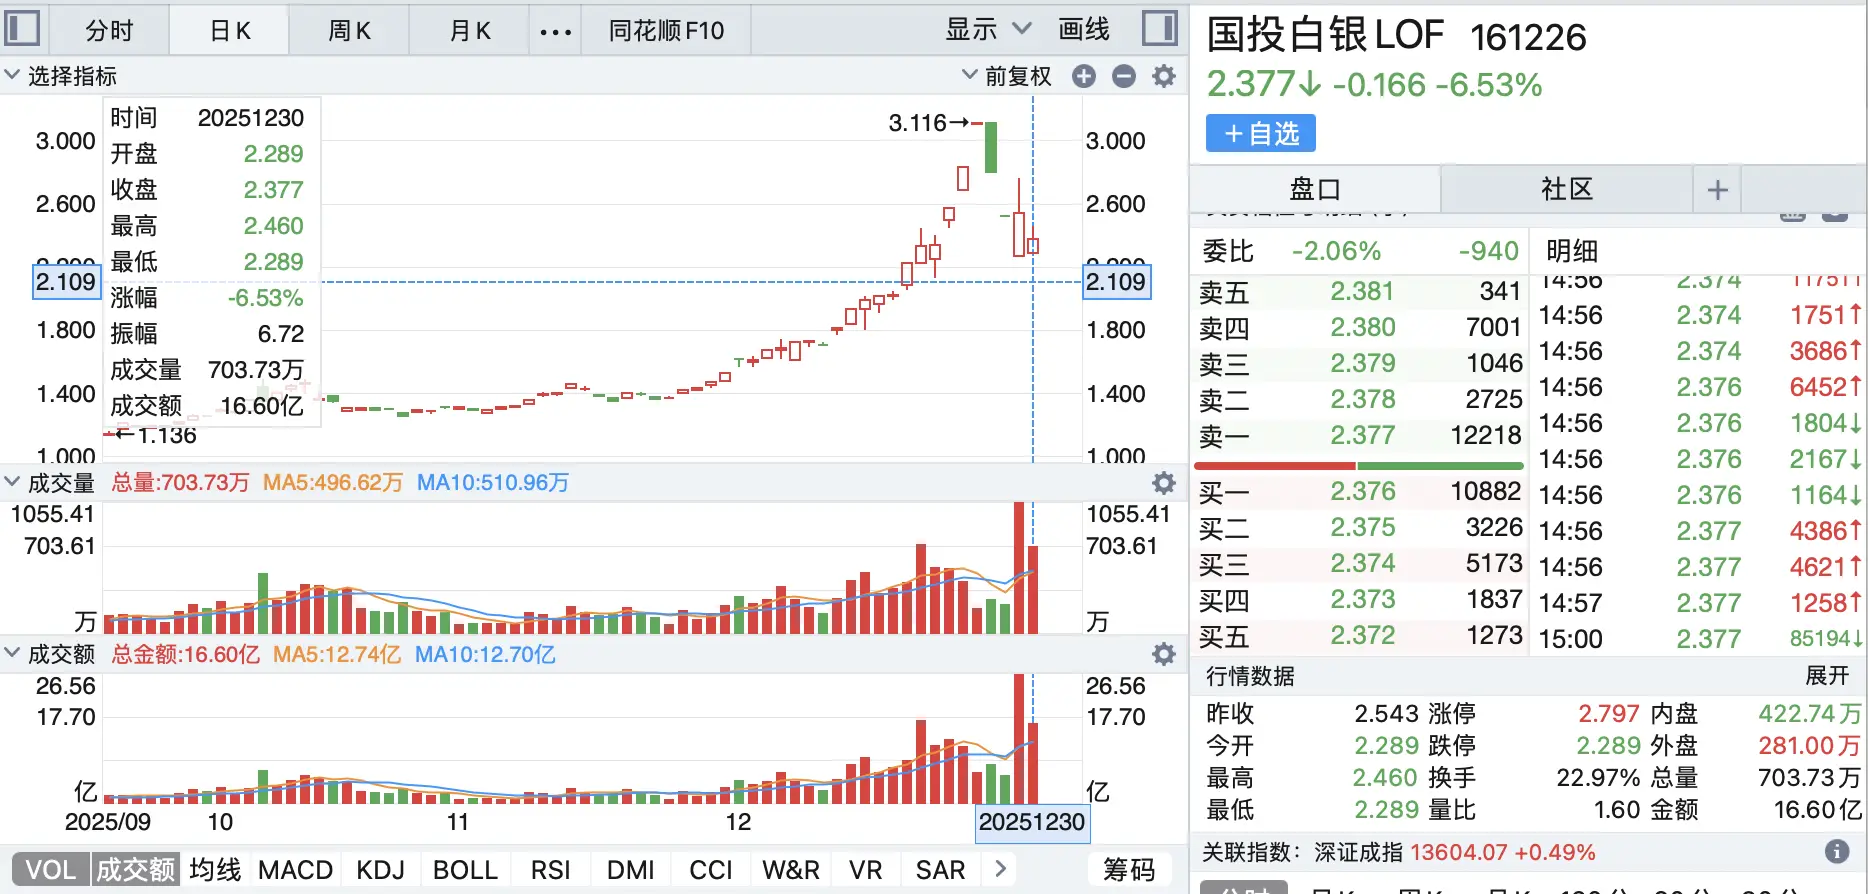Switch to the 周K weekly tab
1868x894 pixels.
(349, 31)
